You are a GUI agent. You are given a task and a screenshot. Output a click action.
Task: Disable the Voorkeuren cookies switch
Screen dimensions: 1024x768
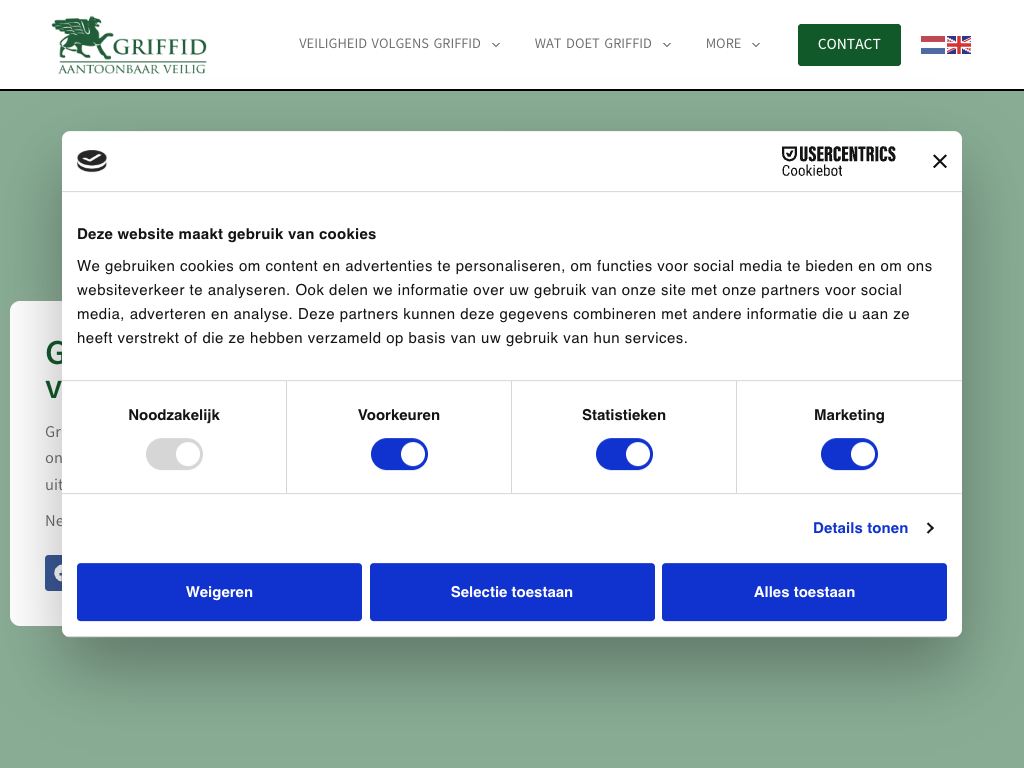pyautogui.click(x=399, y=455)
